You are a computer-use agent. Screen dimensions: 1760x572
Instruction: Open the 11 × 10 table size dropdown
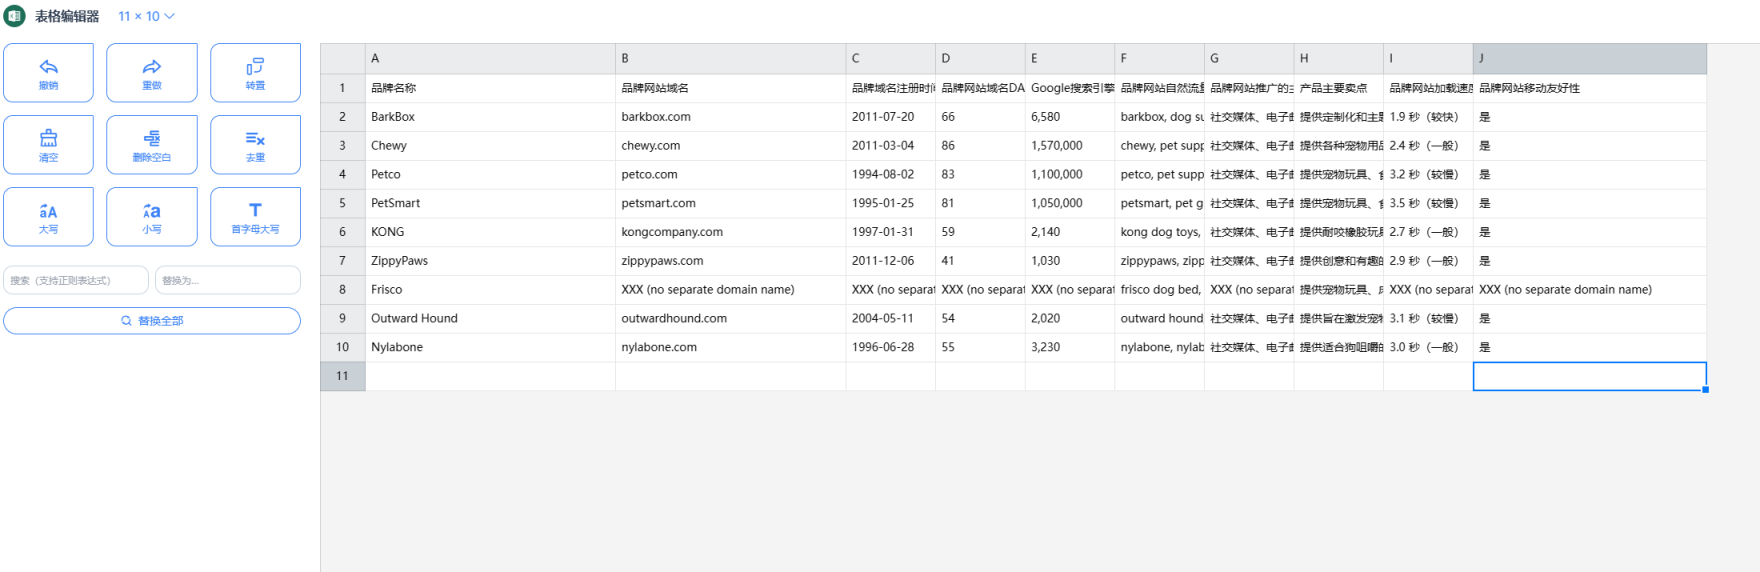click(x=146, y=16)
